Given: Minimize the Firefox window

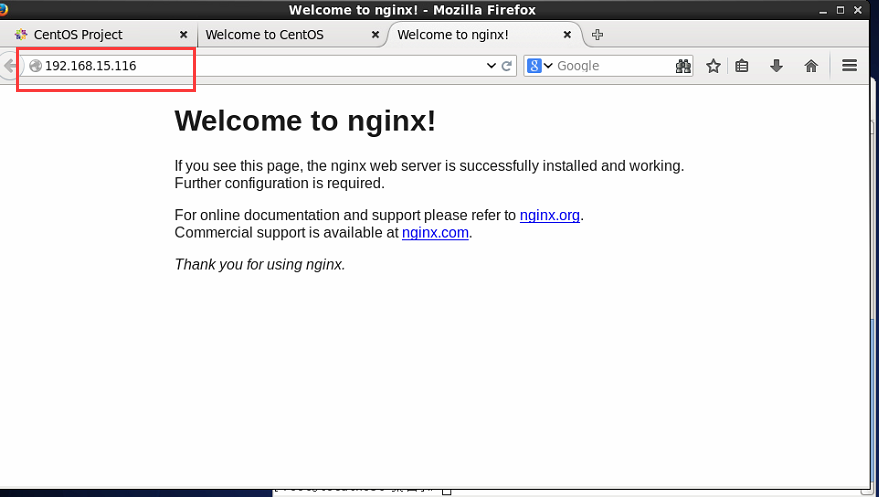Looking at the screenshot, I should click(x=823, y=11).
